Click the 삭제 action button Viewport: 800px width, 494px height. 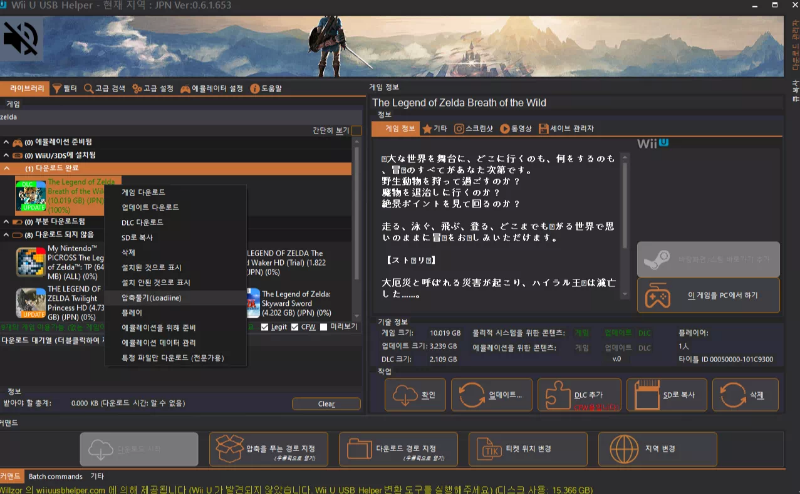[745, 395]
